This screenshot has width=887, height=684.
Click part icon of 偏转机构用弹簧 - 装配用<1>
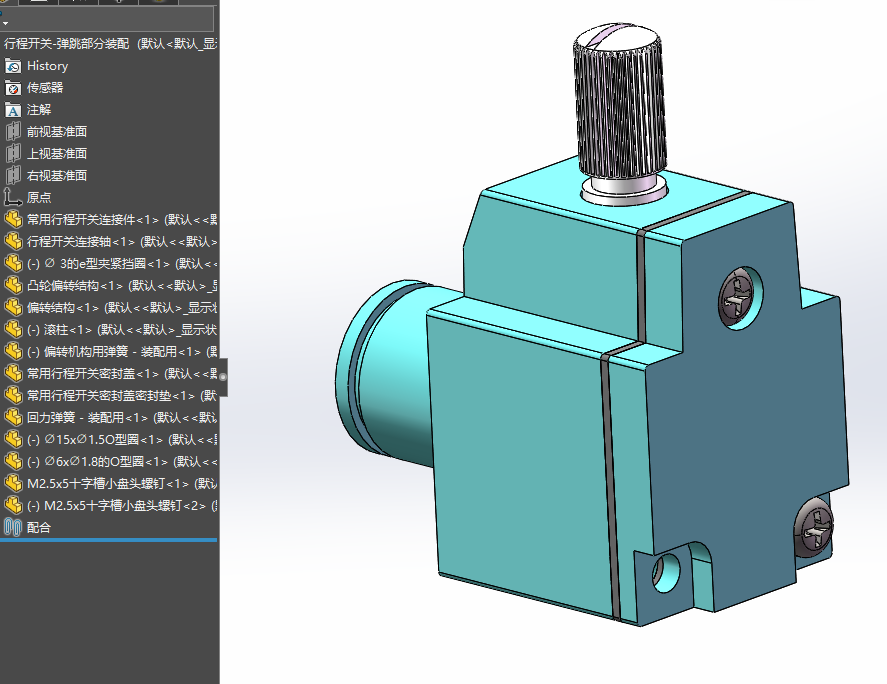click(12, 352)
